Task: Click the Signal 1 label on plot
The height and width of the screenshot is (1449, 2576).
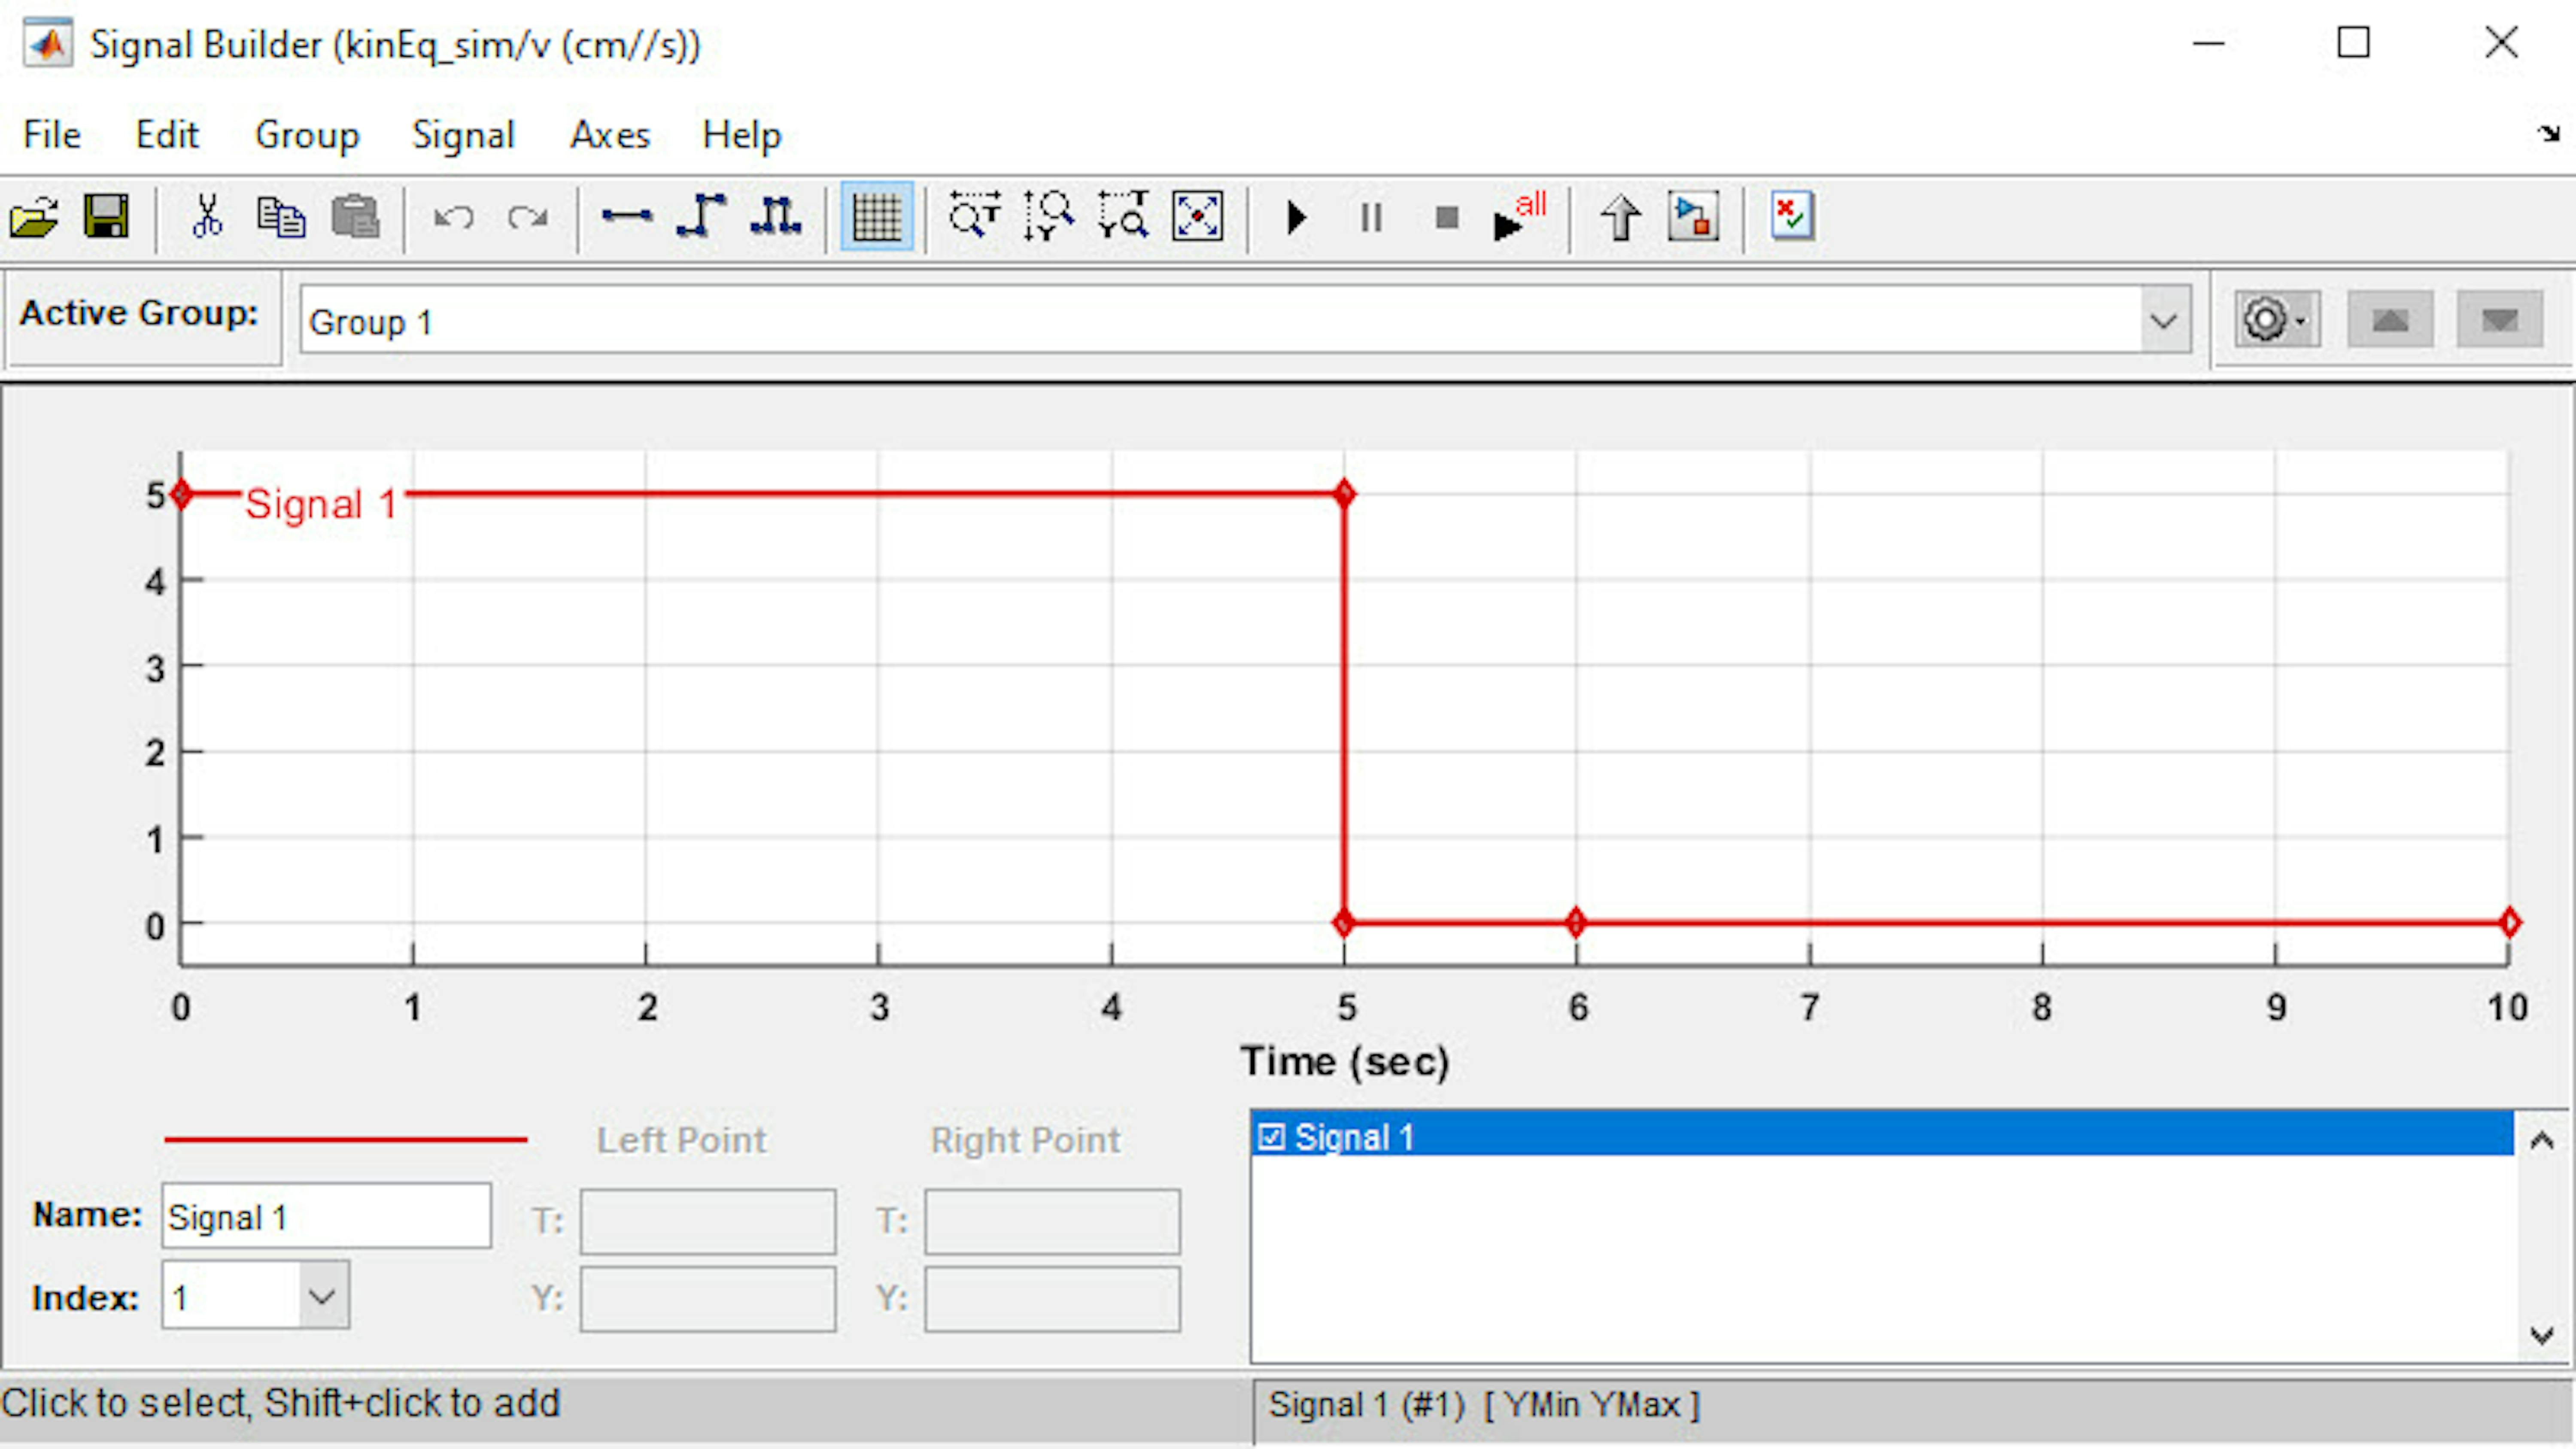Action: 322,504
